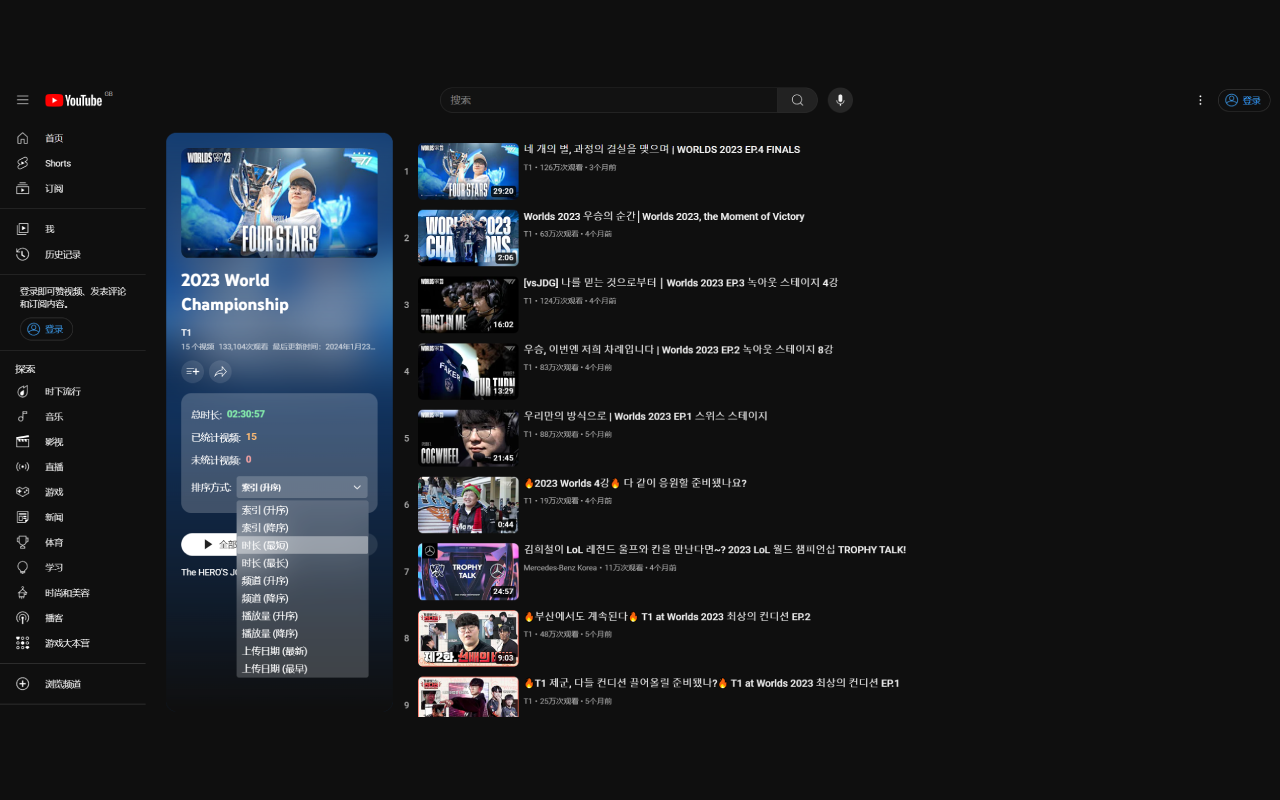The image size is (1280, 800).
Task: Open the T1 channel link
Action: (186, 332)
